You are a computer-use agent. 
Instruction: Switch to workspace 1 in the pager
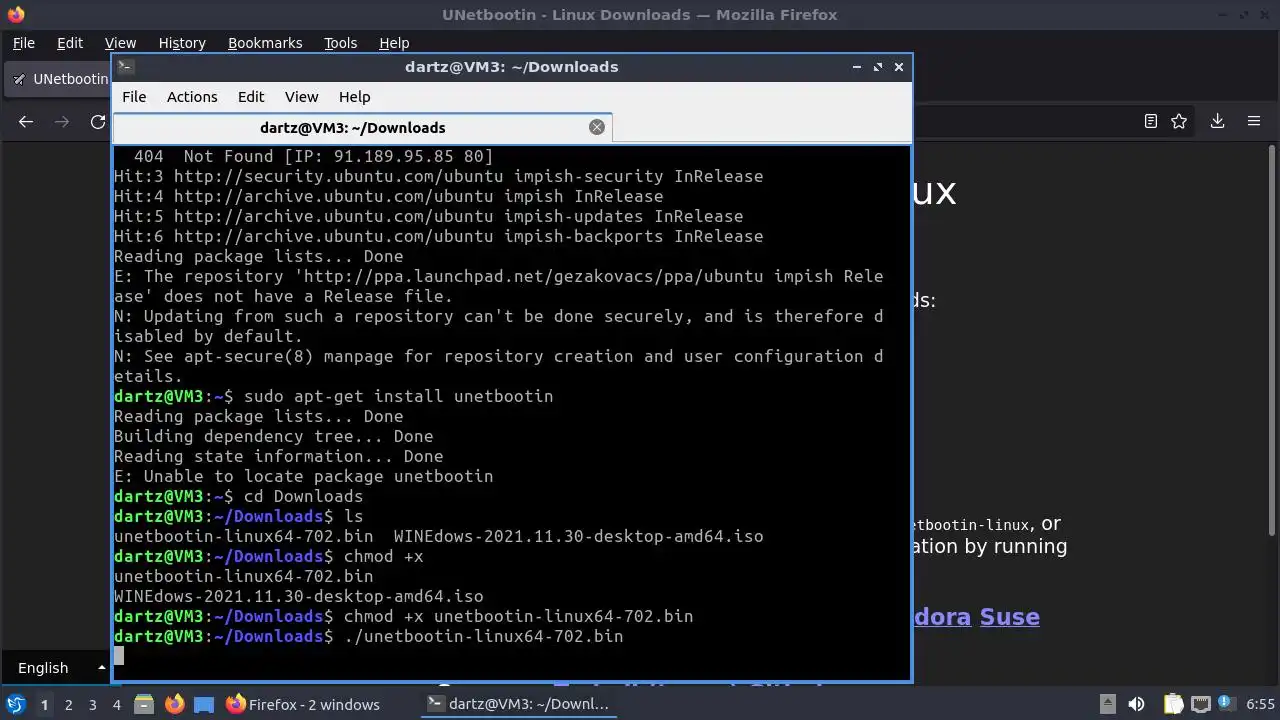coord(44,704)
